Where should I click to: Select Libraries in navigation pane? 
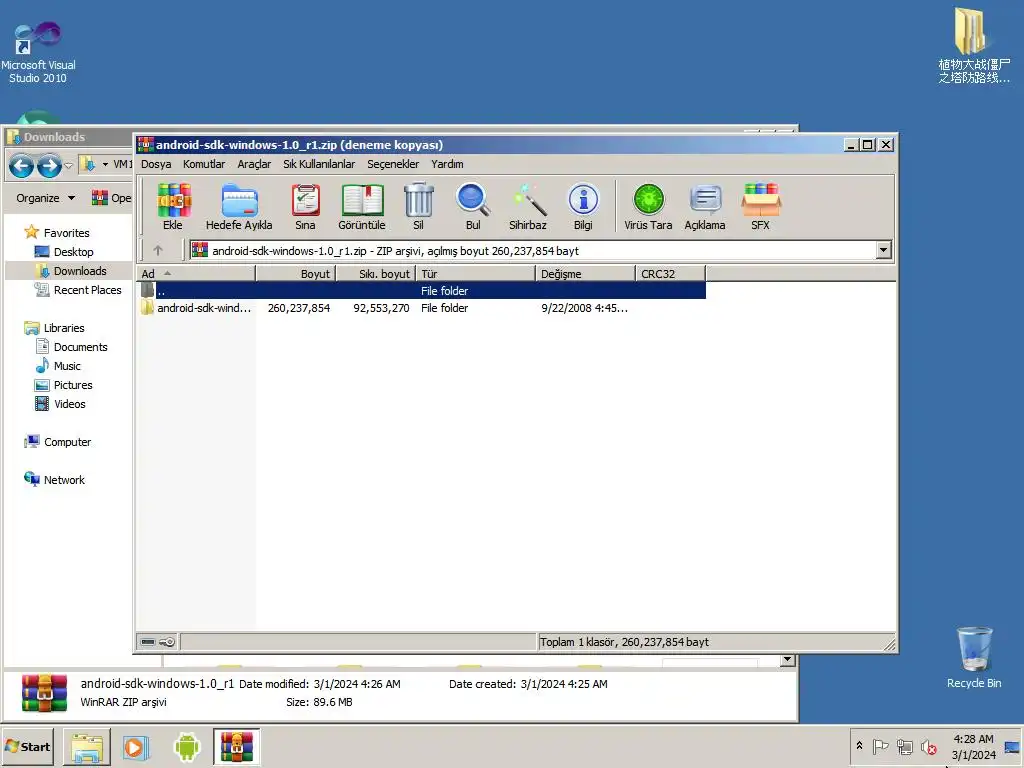tap(54, 327)
